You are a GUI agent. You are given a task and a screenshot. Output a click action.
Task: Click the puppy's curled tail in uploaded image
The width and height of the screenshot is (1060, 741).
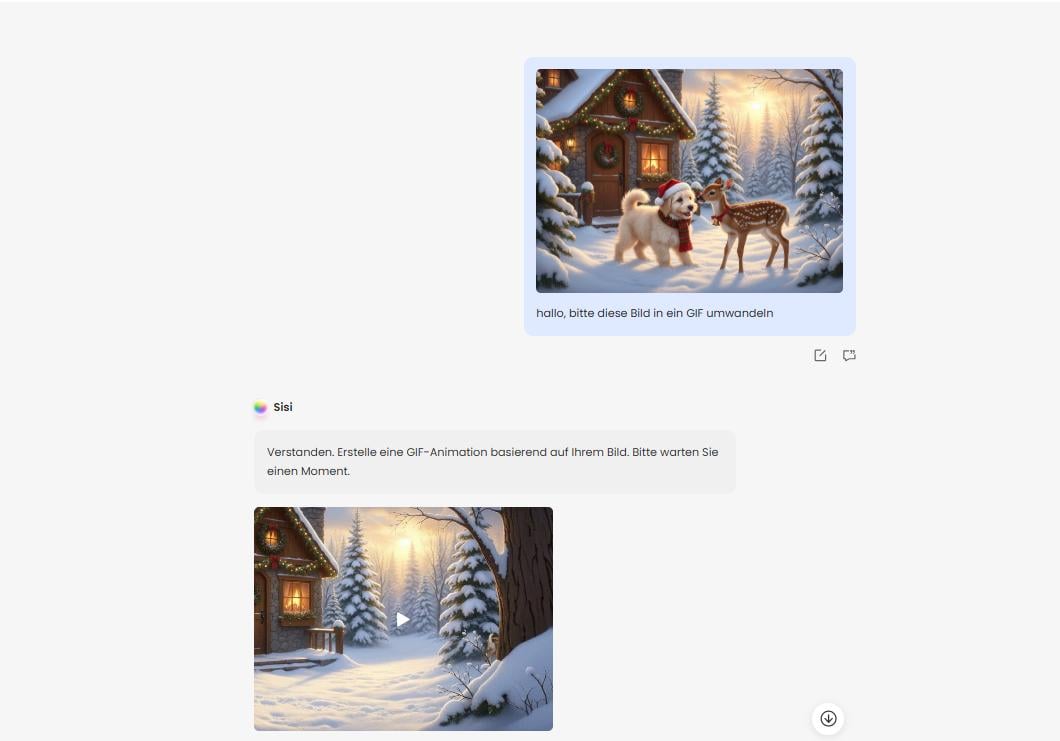click(634, 201)
